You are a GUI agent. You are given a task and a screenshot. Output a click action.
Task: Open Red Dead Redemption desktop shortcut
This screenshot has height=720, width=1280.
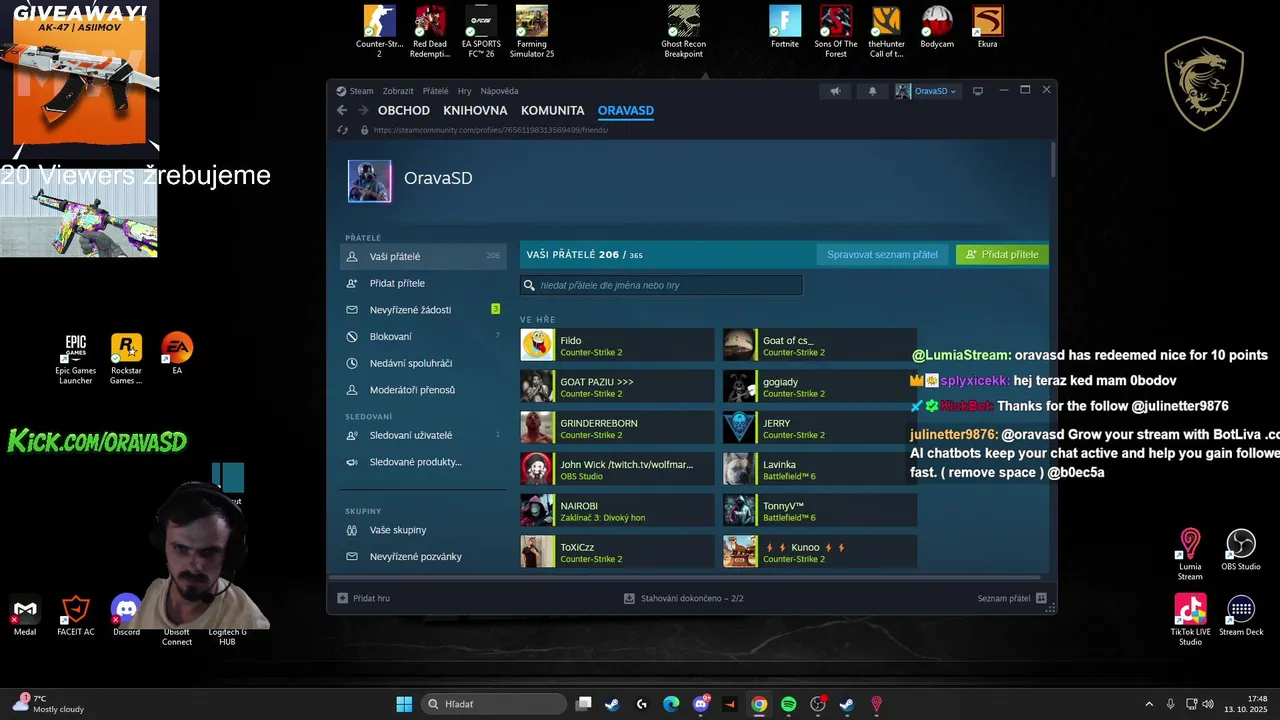coord(430,32)
